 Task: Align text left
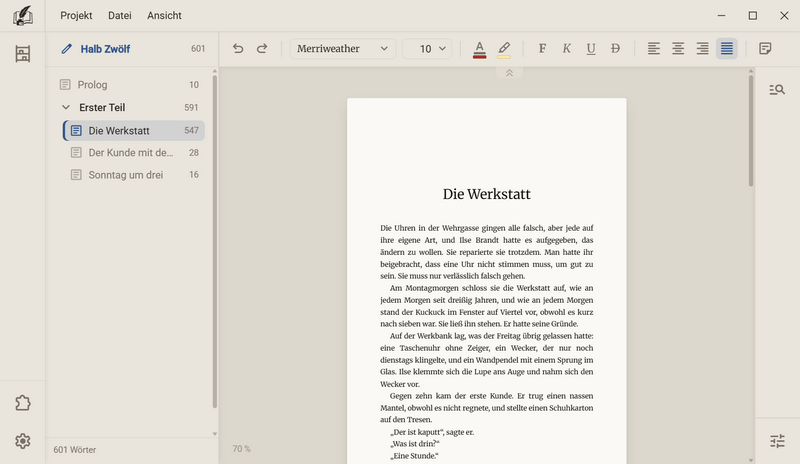point(654,48)
